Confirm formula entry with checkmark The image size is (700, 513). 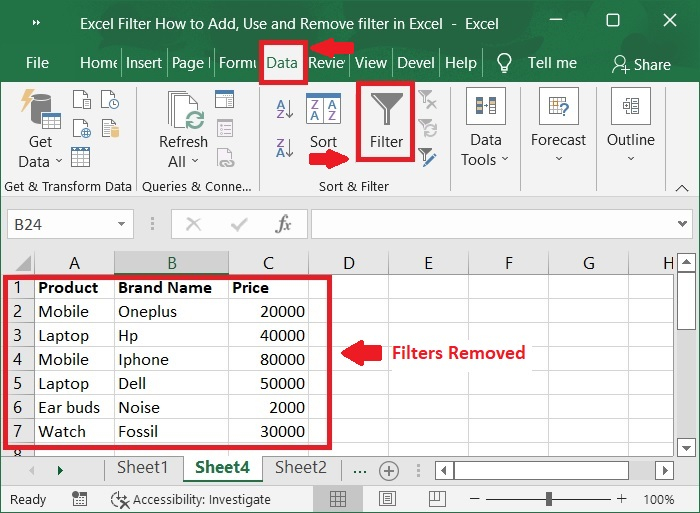[x=239, y=224]
